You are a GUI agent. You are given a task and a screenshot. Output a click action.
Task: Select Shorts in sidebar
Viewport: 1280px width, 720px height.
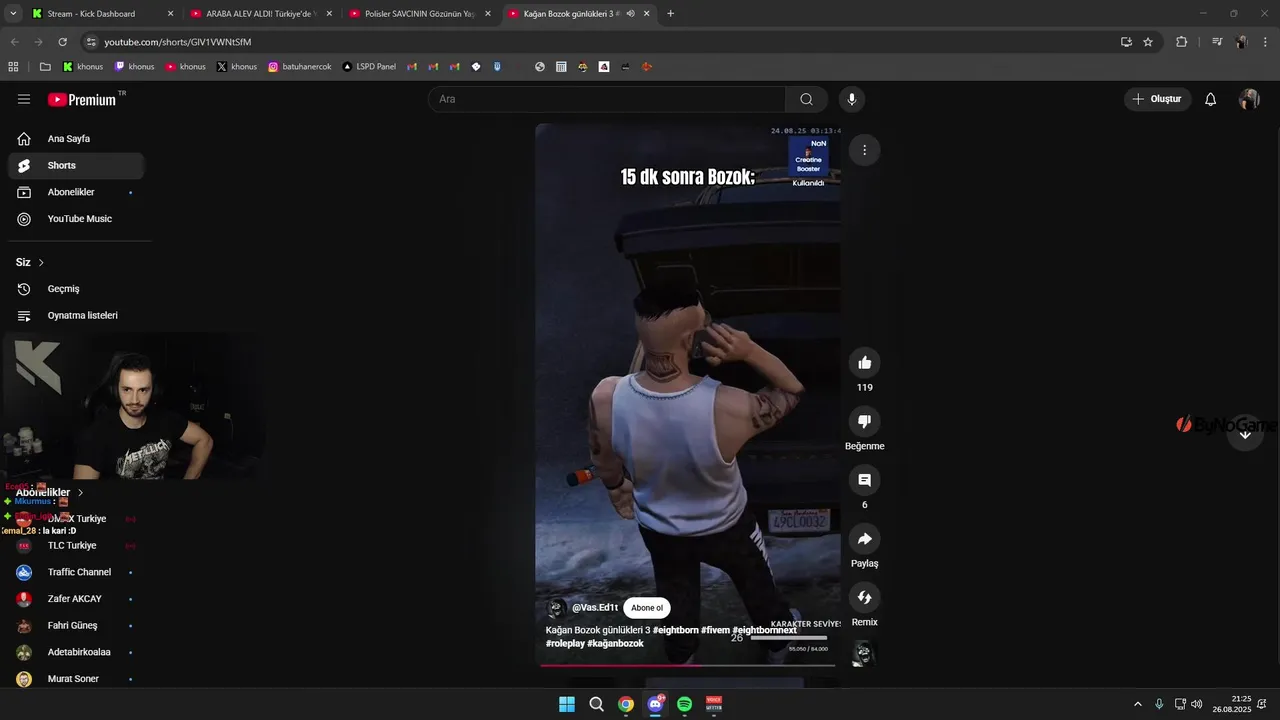76,165
